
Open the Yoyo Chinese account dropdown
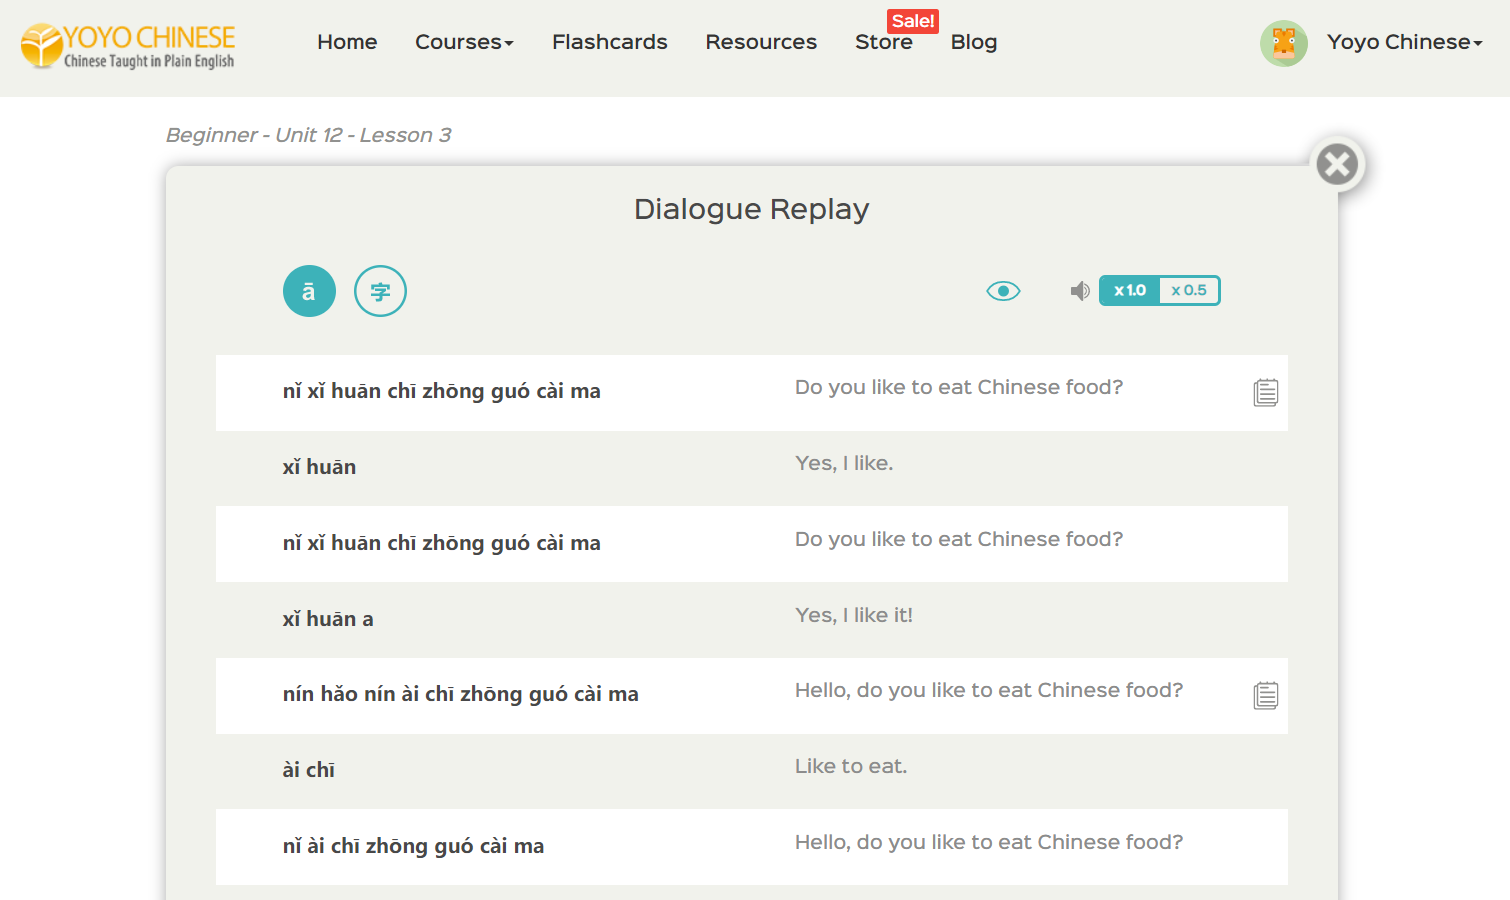tap(1404, 42)
